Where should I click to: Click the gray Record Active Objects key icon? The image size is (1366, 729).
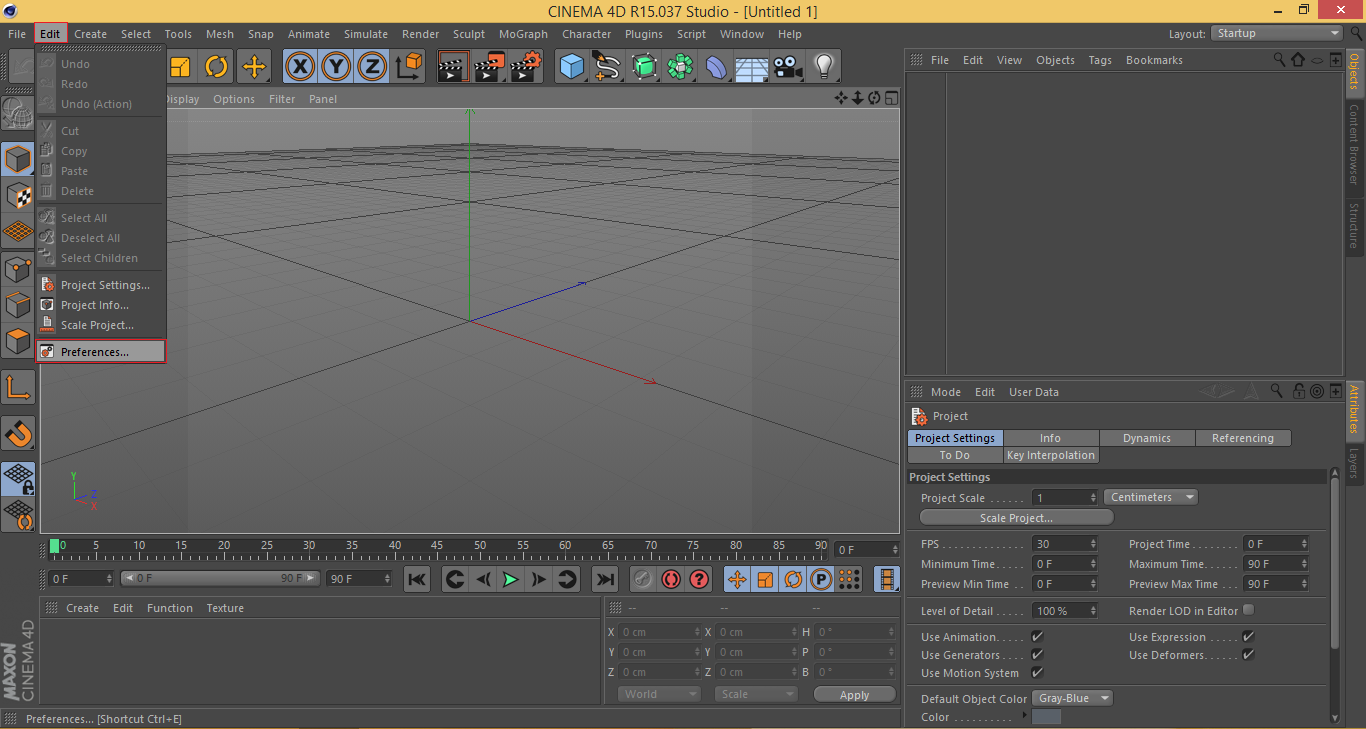tap(642, 579)
